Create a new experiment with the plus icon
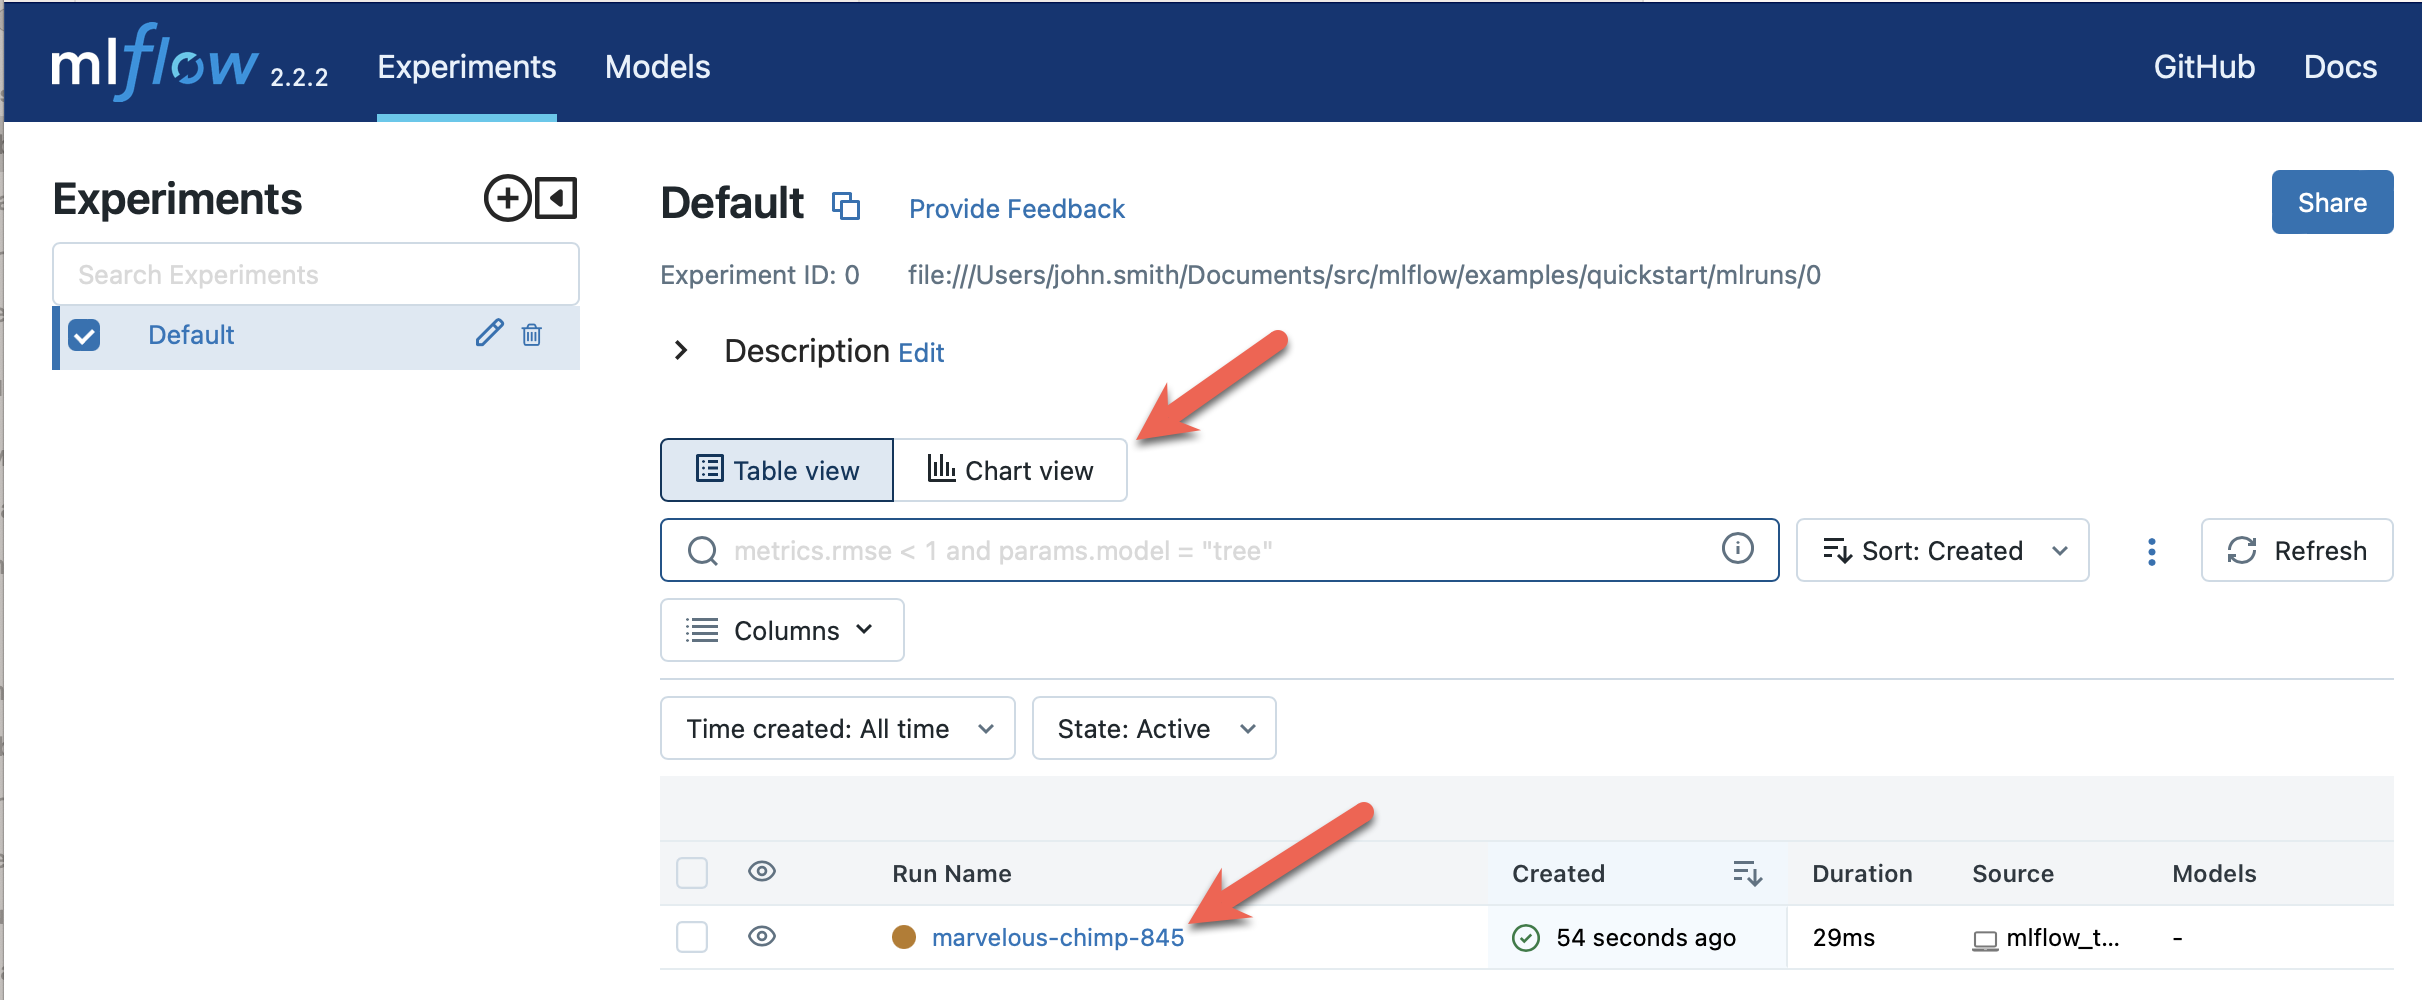Image resolution: width=2422 pixels, height=1000 pixels. [508, 198]
